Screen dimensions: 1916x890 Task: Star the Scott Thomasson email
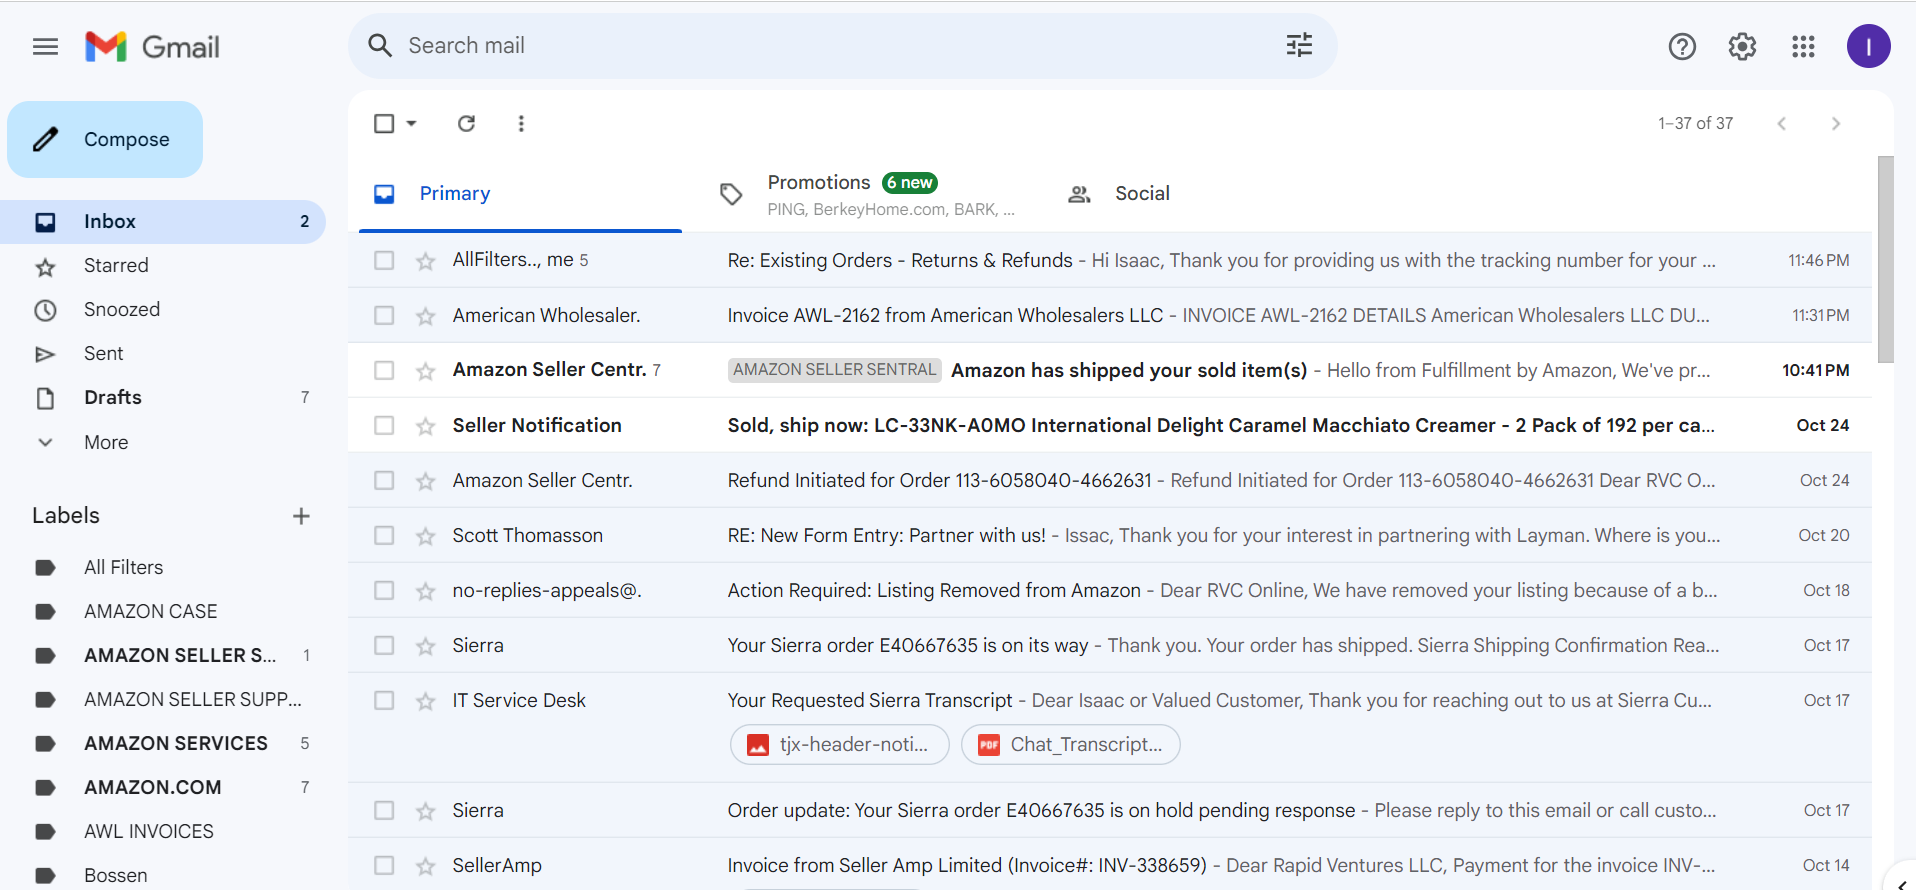coord(426,536)
